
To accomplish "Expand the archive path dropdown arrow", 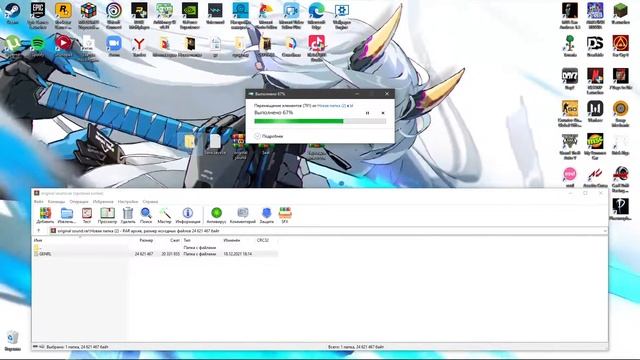I will 604,231.
